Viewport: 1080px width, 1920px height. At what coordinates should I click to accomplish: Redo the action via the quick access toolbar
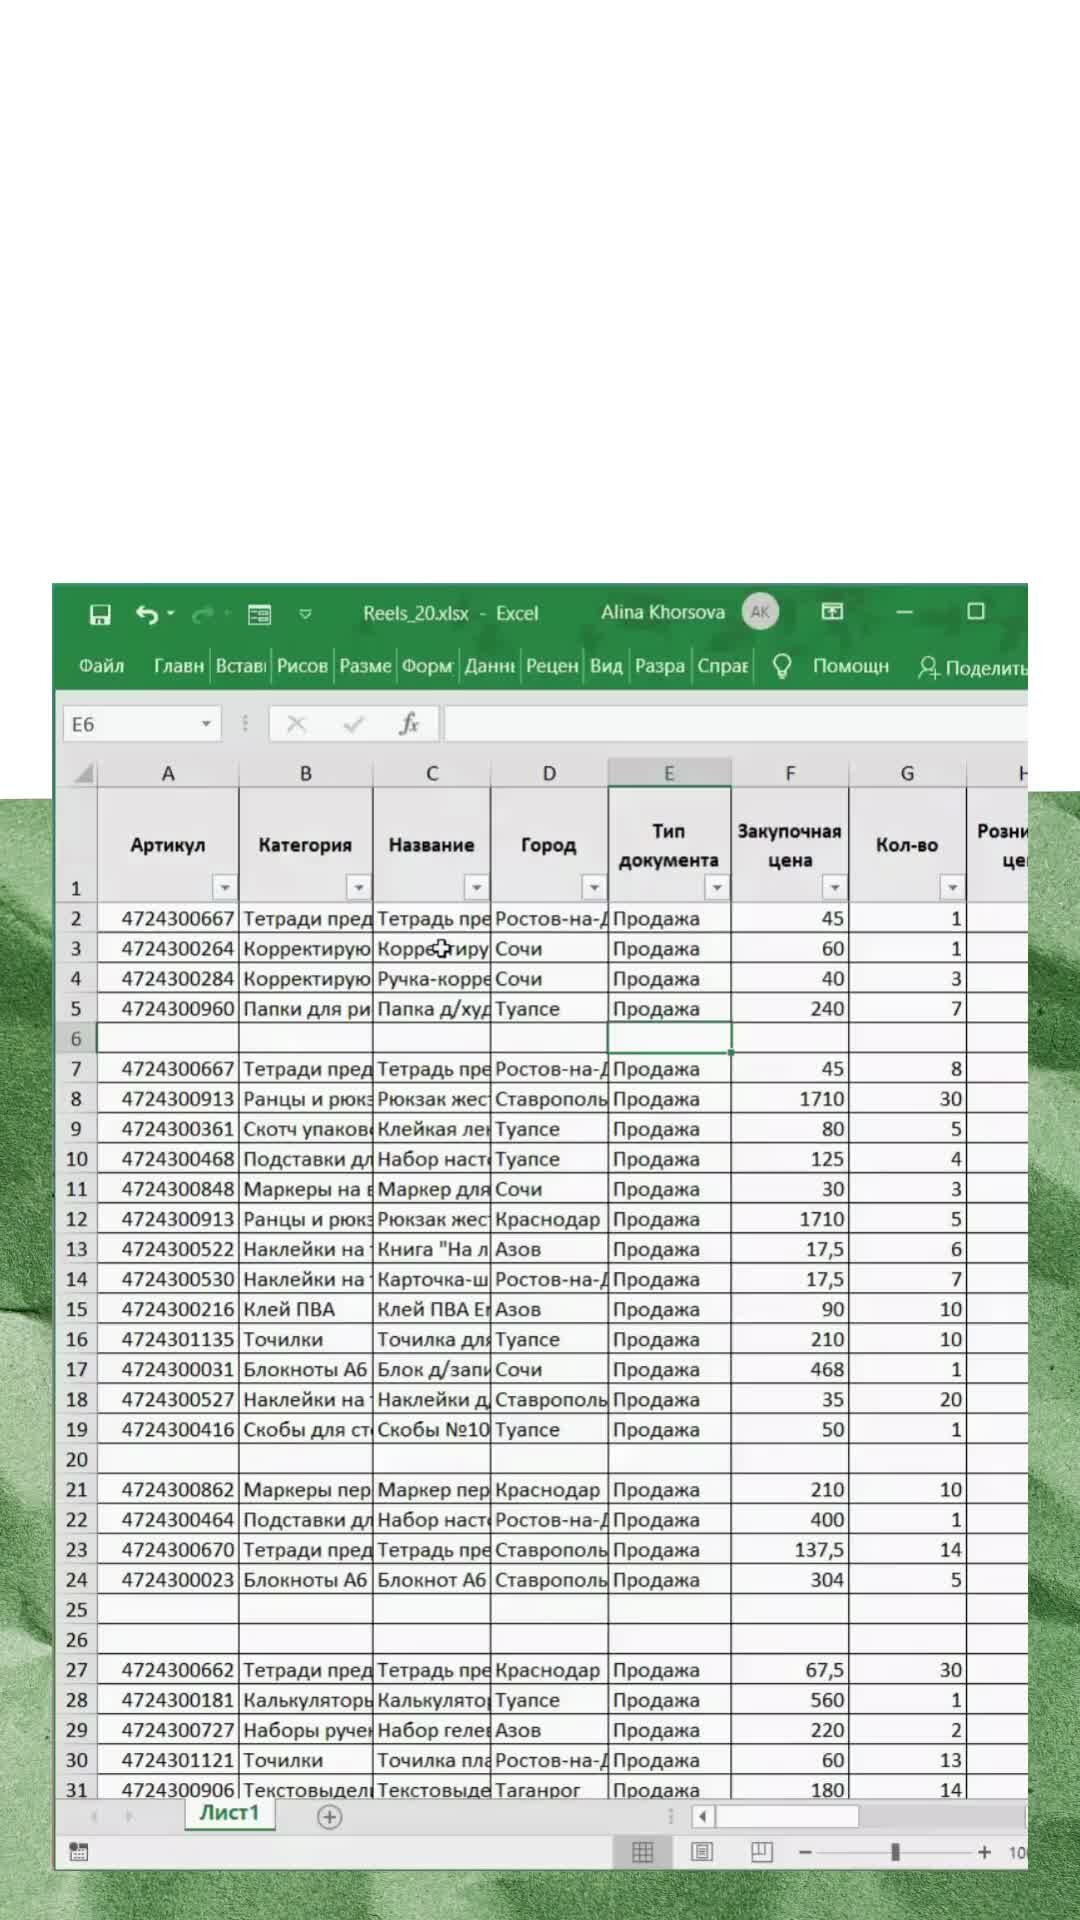point(202,614)
